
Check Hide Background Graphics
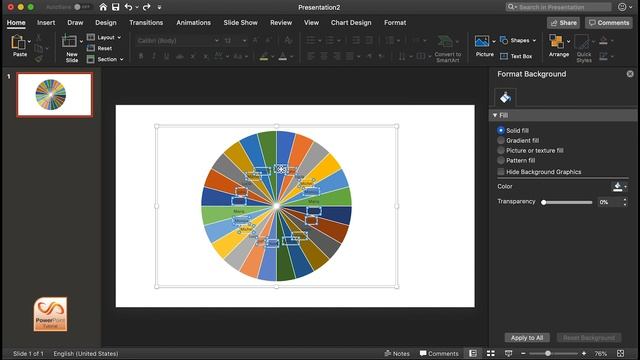(501, 172)
